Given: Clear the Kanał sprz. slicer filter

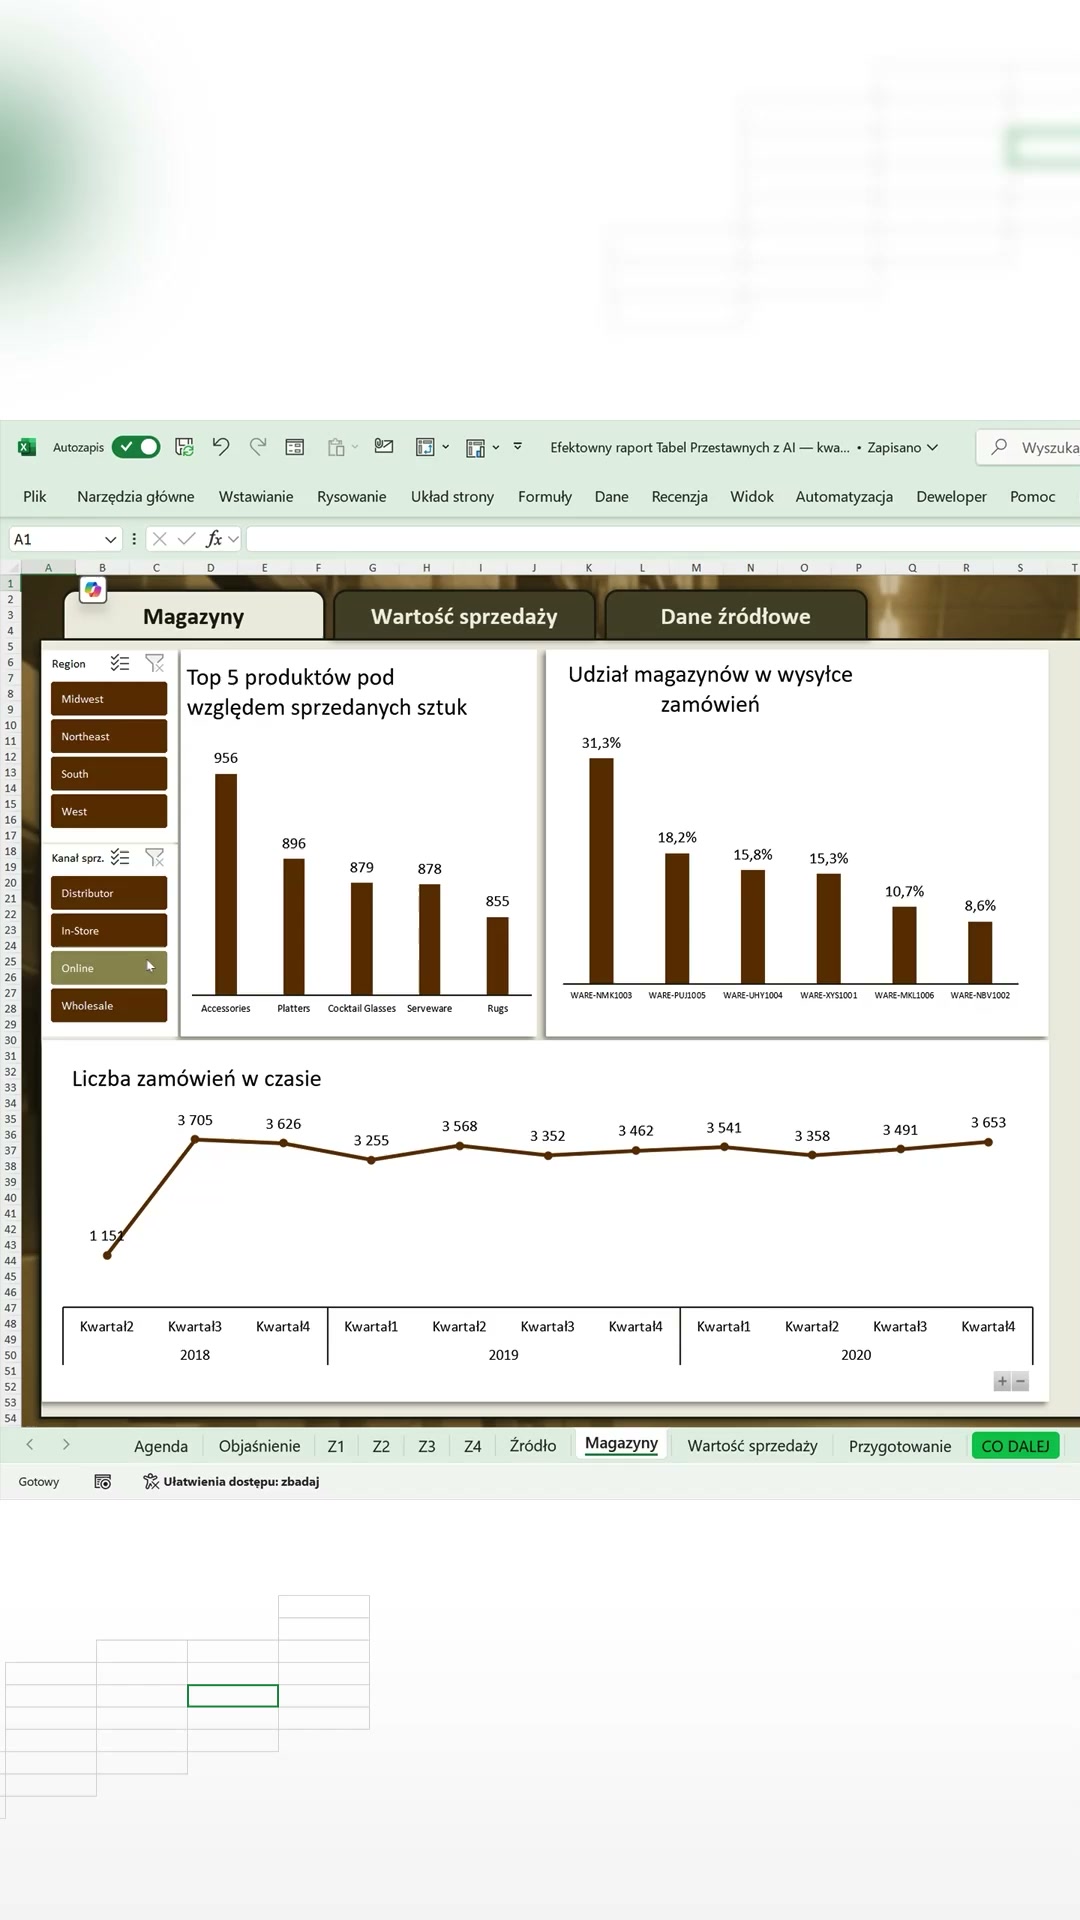Looking at the screenshot, I should tap(155, 857).
